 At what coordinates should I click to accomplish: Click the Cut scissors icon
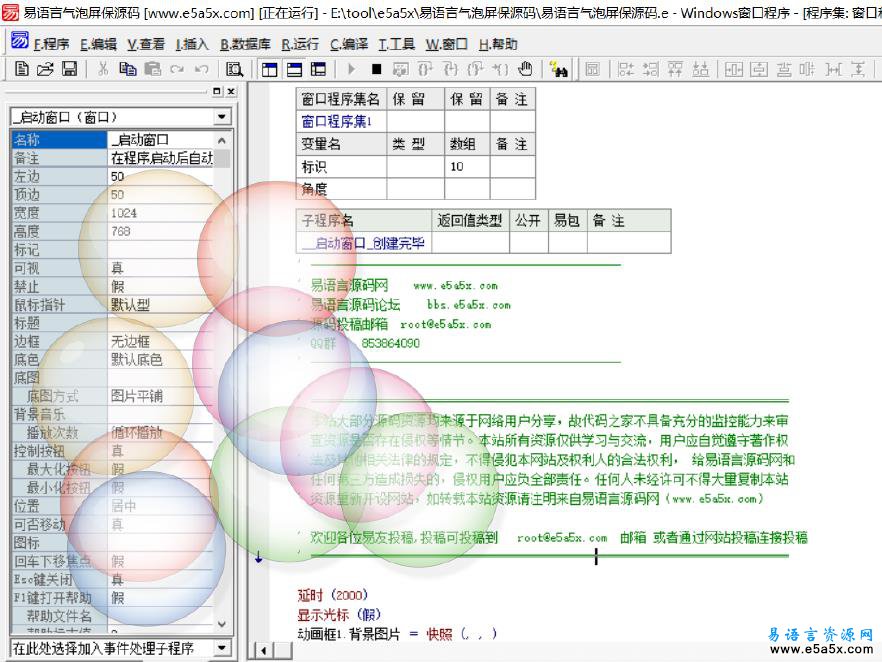point(103,69)
